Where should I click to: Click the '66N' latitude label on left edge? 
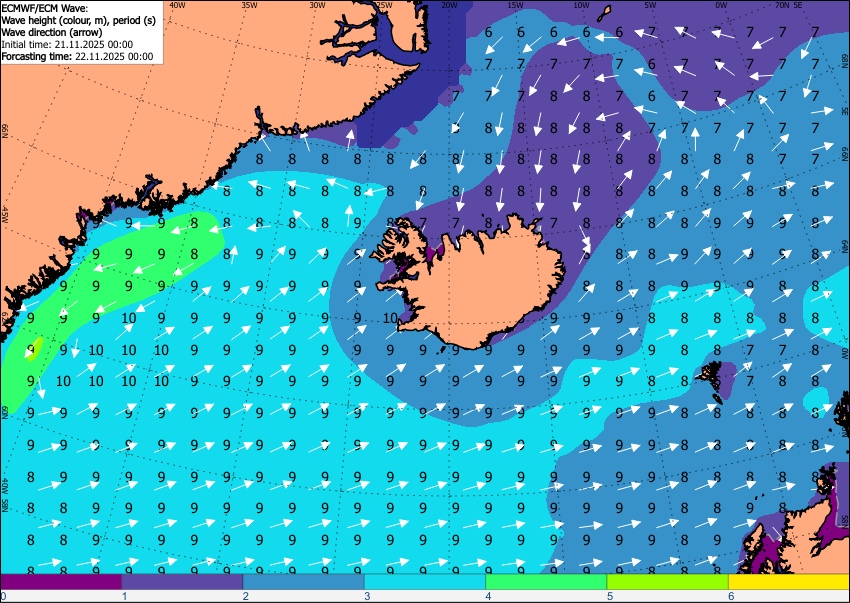click(5, 131)
